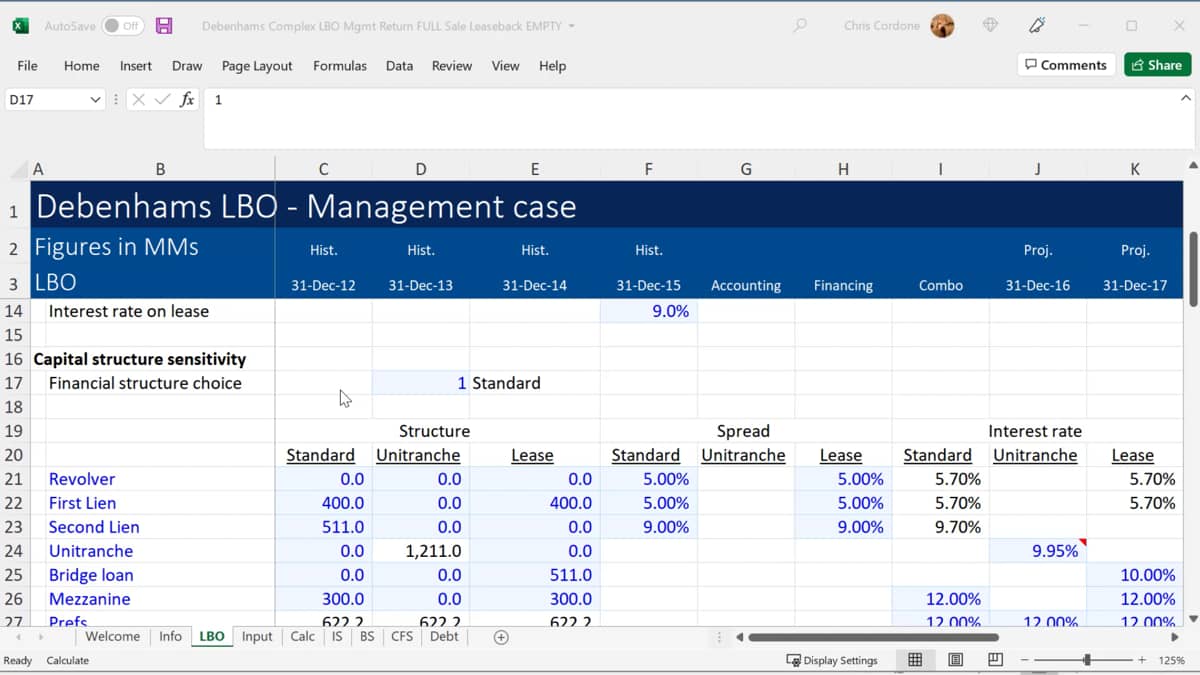Click the Bridge loan 511.0 cell

pos(535,575)
